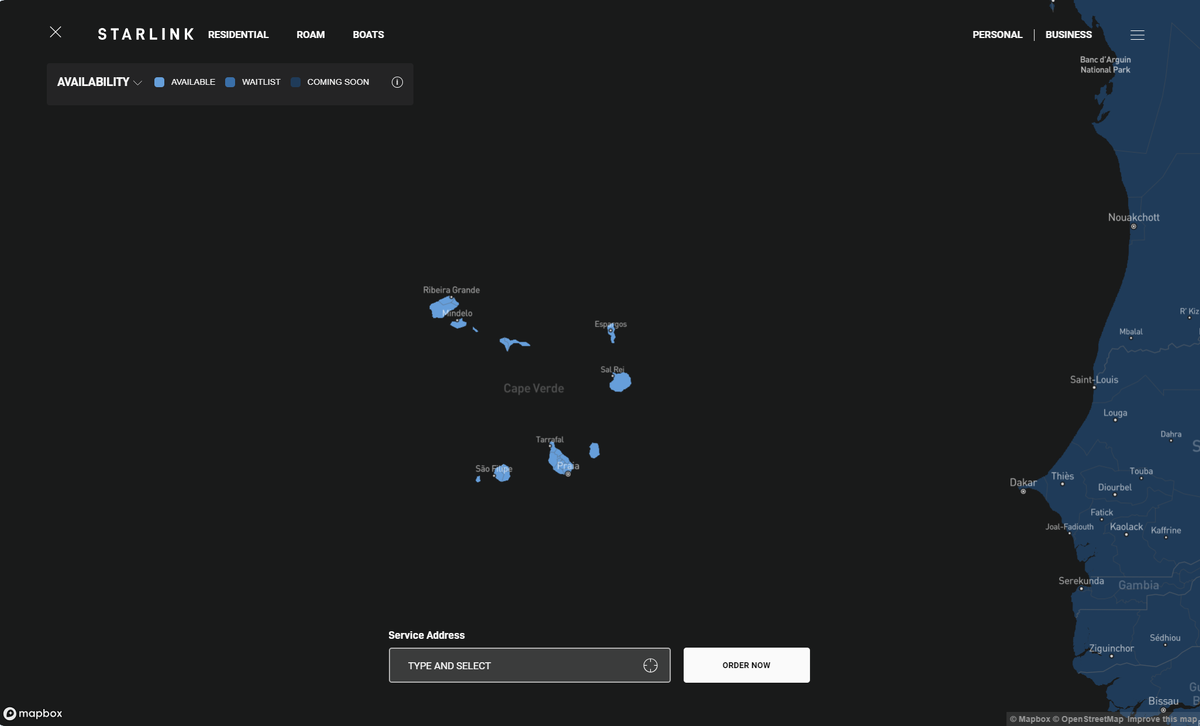
Task: Click the Joal-Fadiouth label
Action: coord(1069,527)
